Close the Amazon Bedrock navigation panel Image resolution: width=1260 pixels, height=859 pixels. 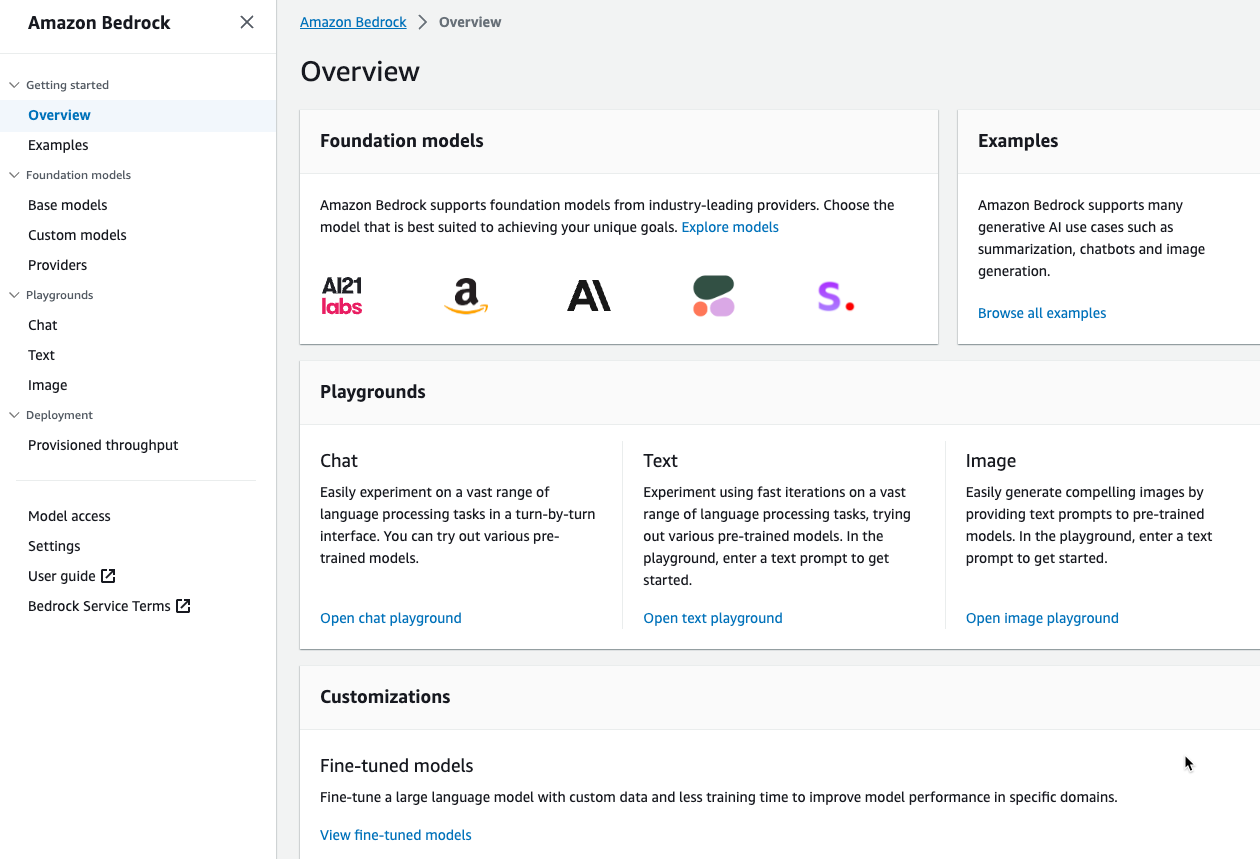pos(247,22)
